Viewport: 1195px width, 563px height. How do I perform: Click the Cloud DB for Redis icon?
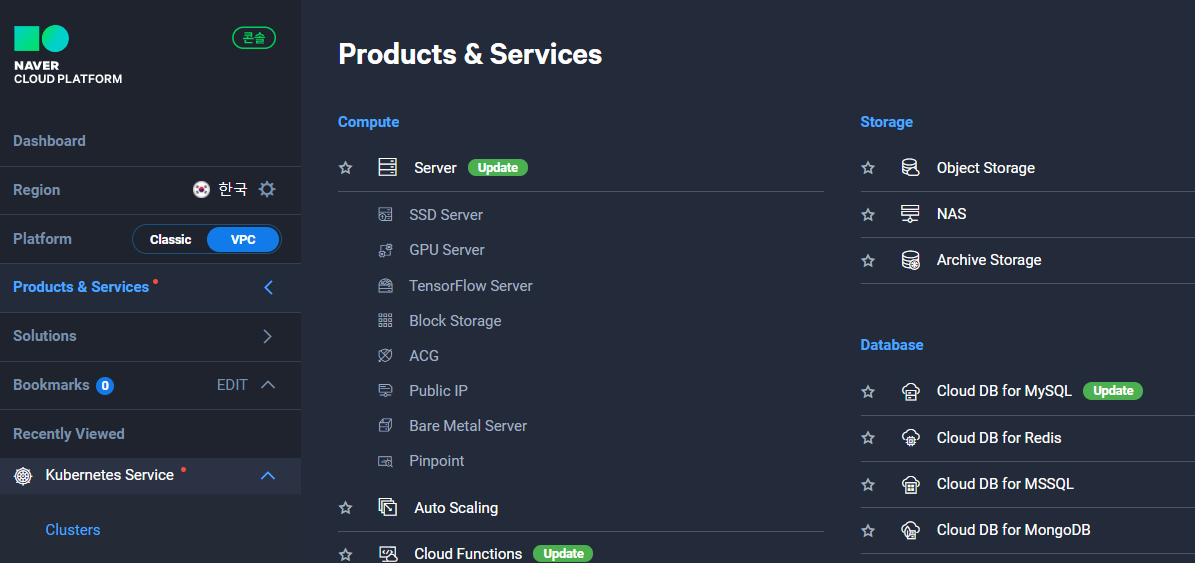pos(910,438)
